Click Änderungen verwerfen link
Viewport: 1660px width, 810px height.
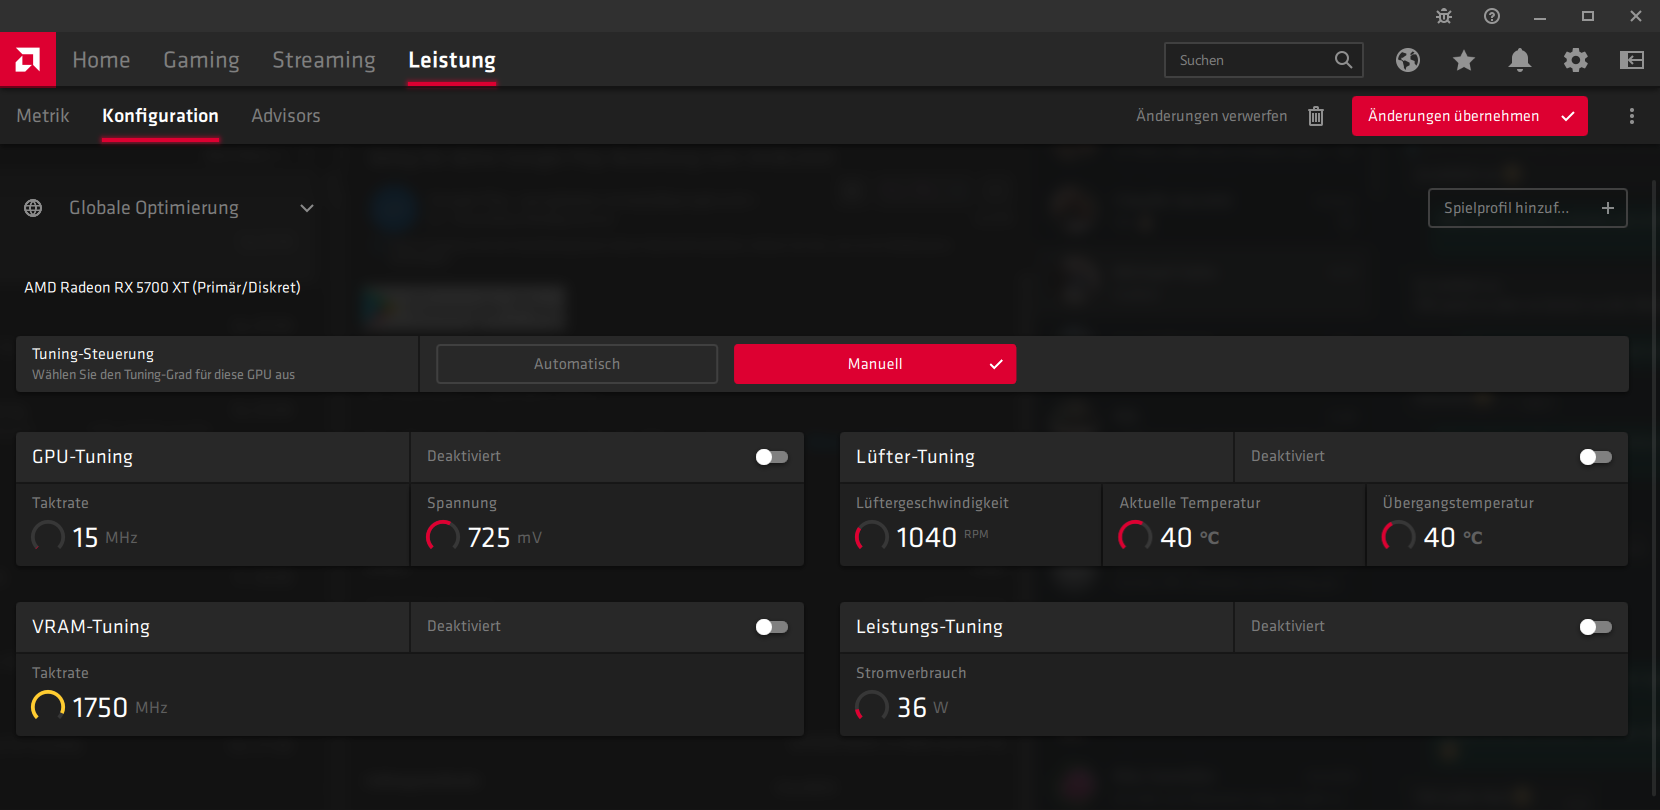coord(1212,116)
